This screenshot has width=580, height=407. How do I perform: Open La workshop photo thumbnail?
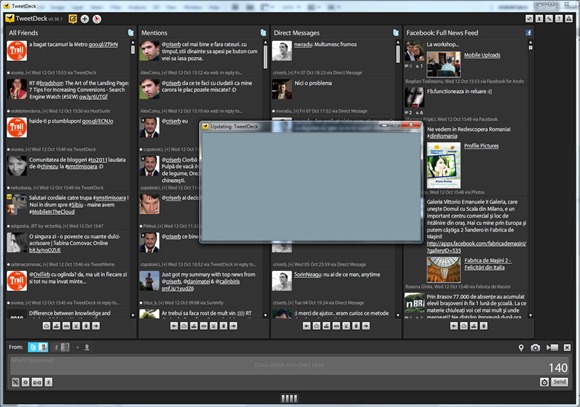click(x=444, y=64)
